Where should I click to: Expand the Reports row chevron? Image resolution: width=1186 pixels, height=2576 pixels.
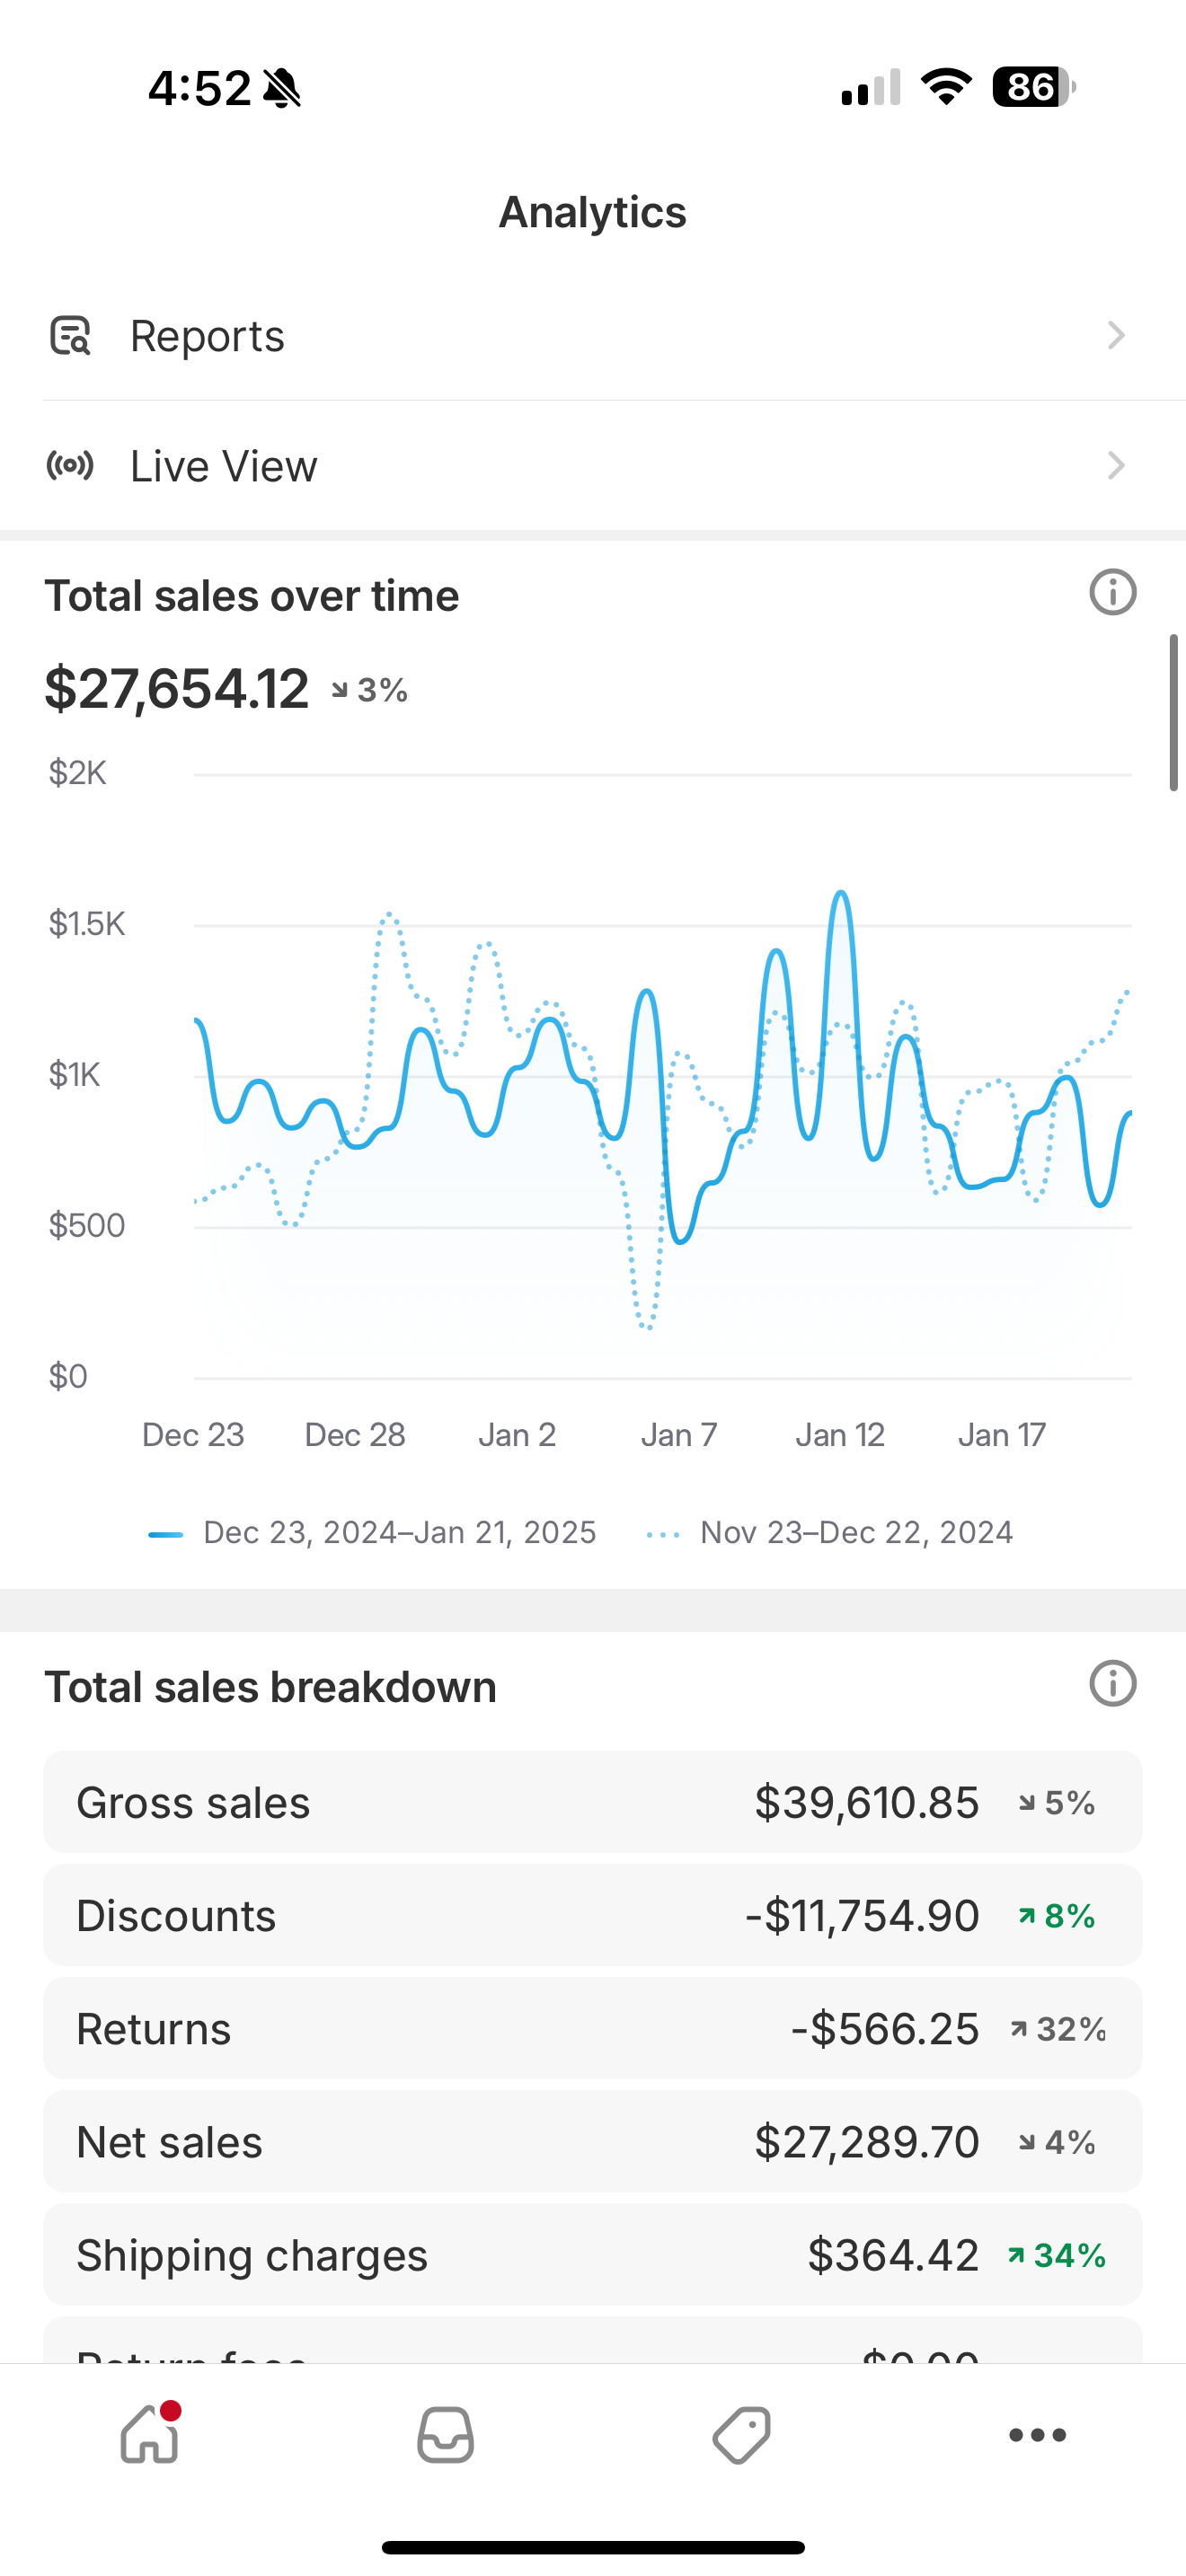pos(1116,336)
